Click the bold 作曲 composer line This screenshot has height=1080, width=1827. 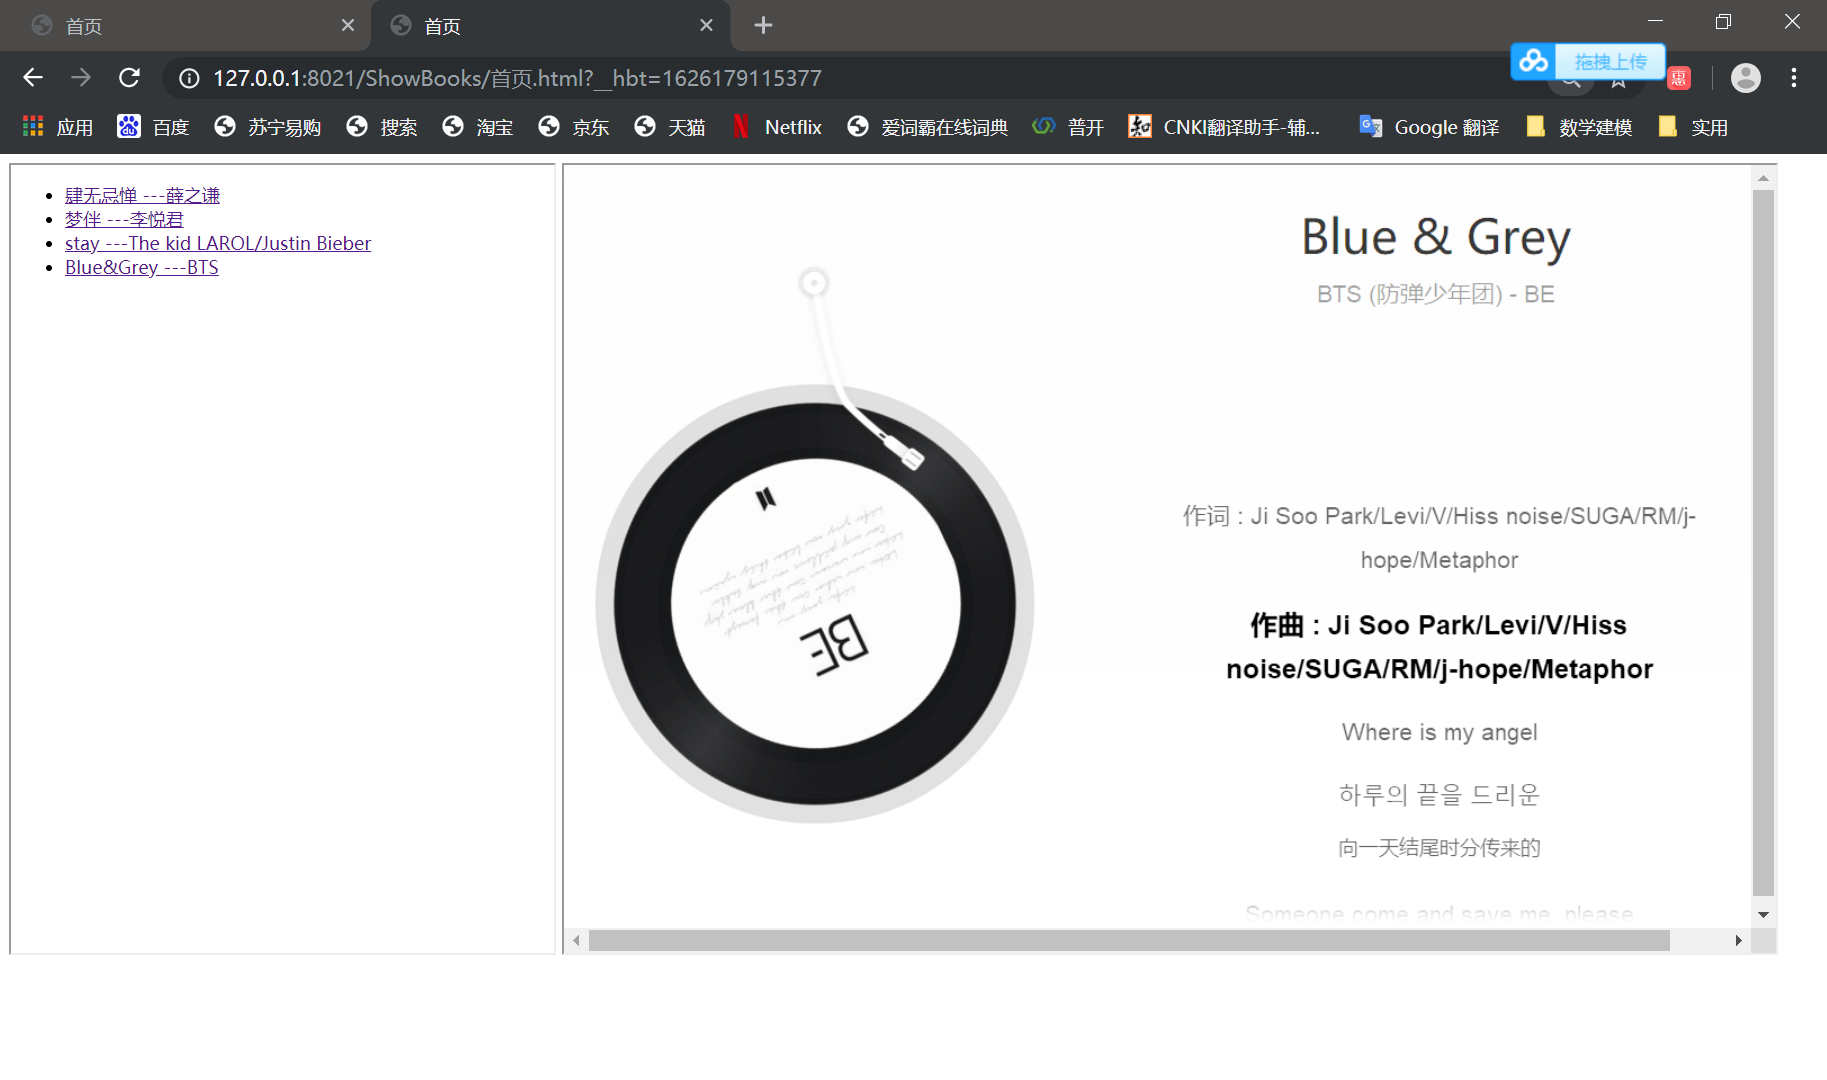coord(1439,647)
